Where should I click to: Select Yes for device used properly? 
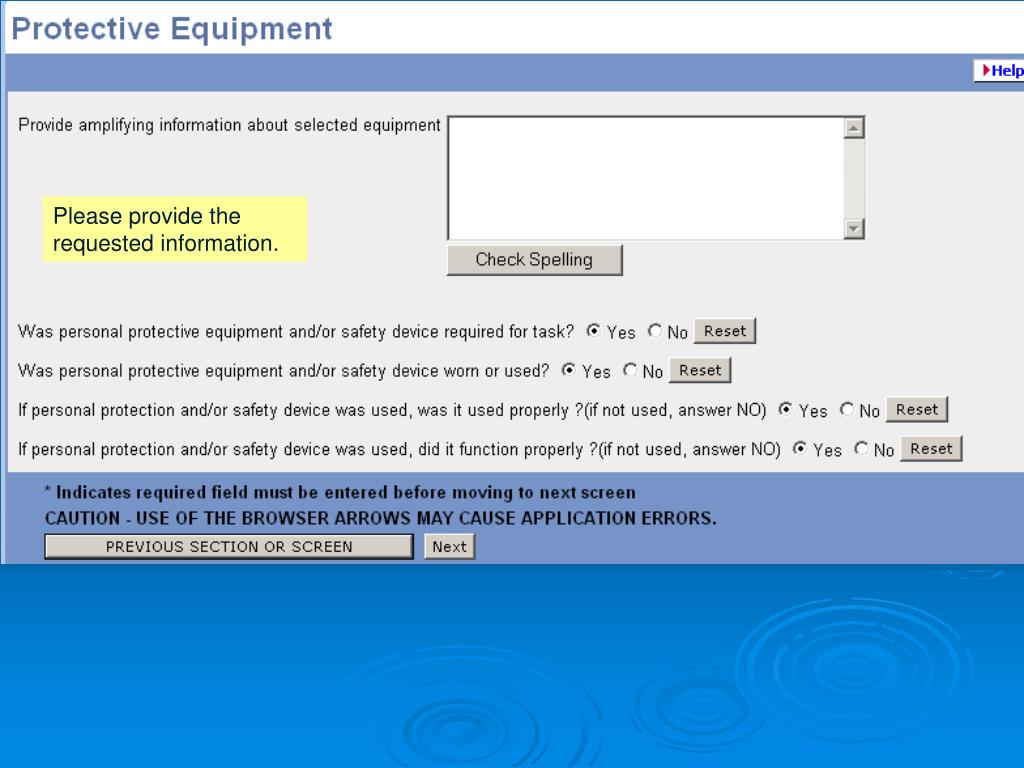point(785,409)
